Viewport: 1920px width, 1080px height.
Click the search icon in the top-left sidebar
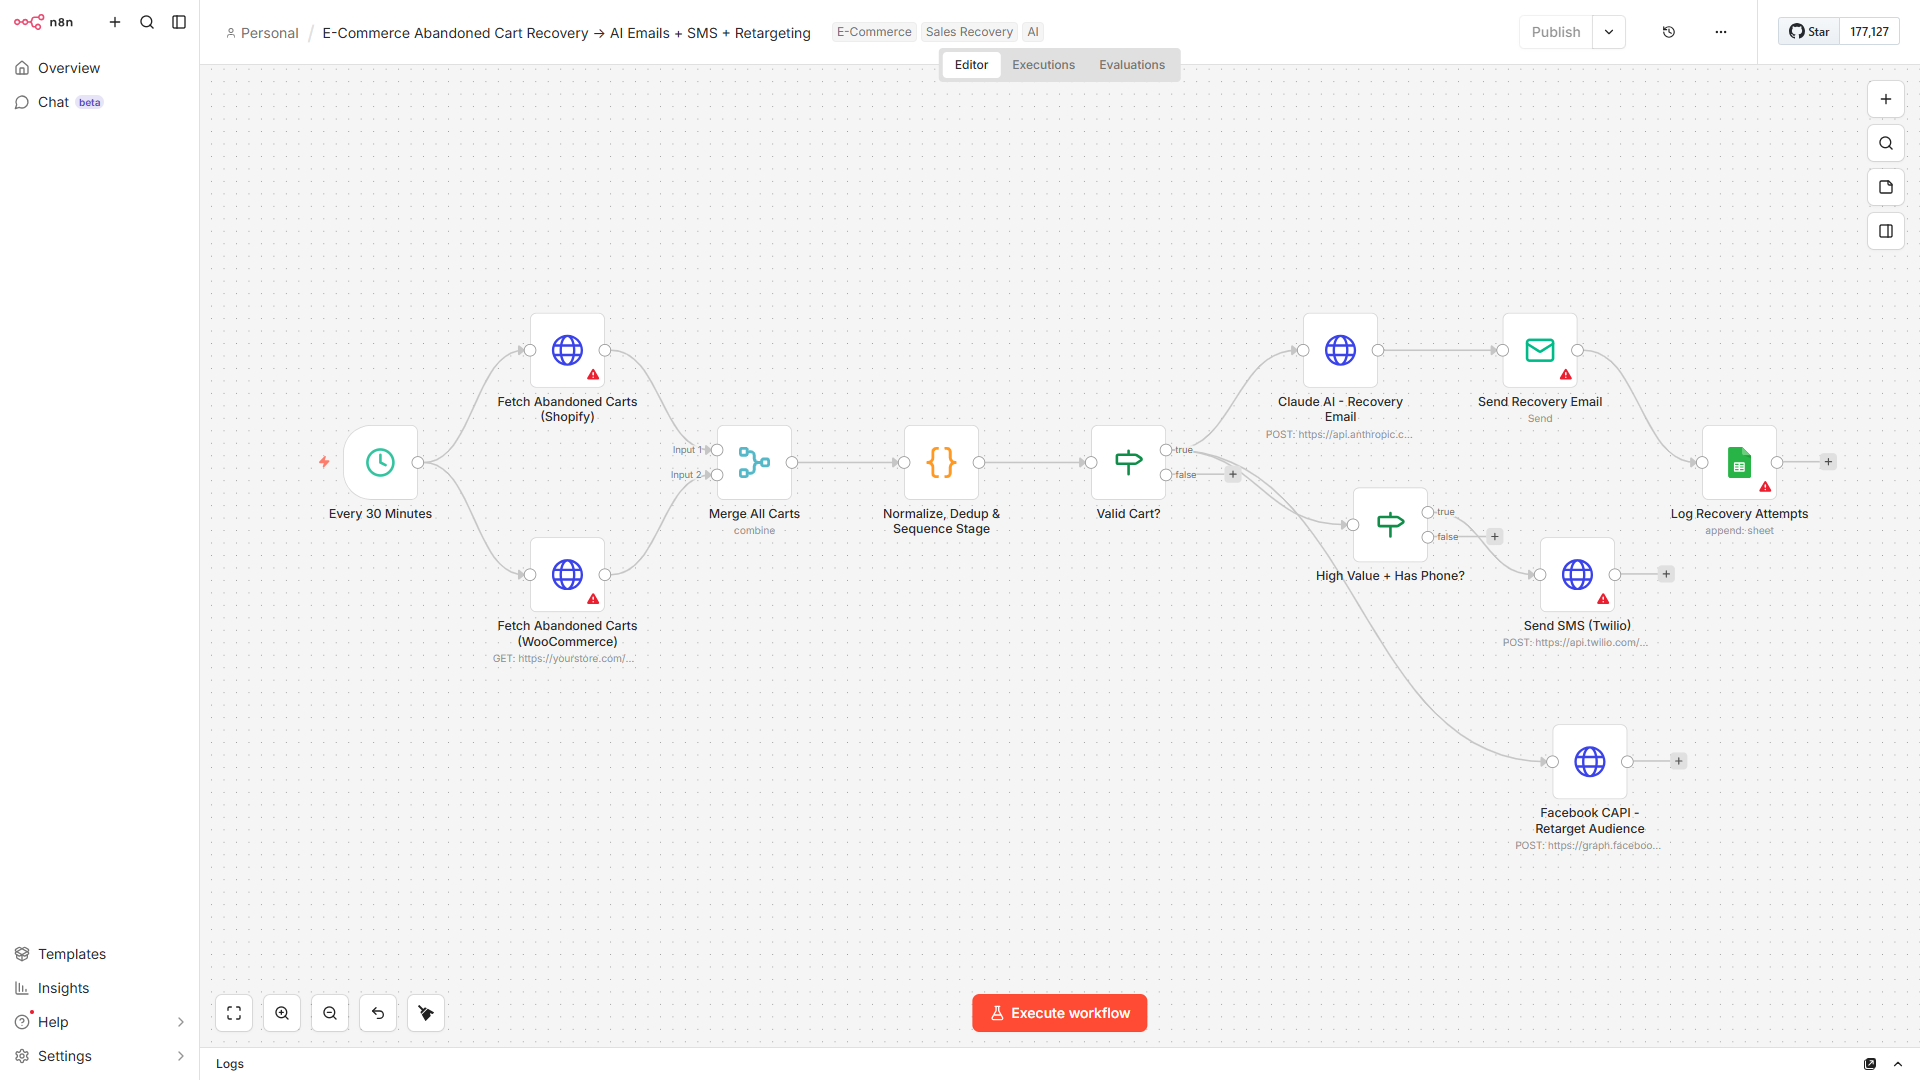tap(147, 21)
